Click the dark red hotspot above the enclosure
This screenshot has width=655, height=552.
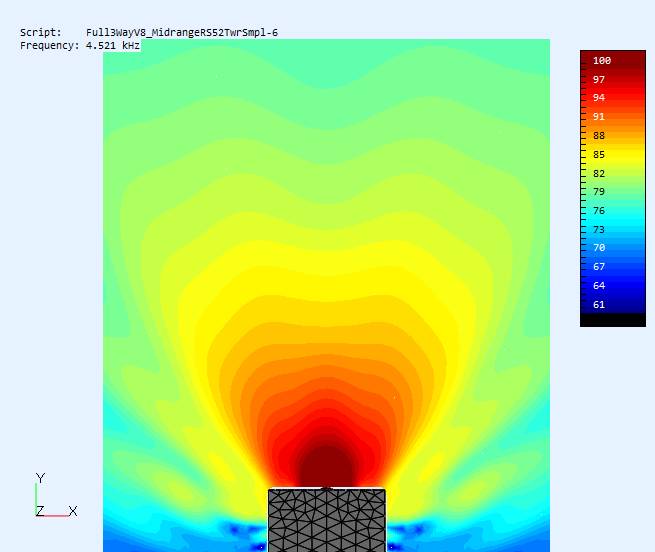[x=326, y=466]
